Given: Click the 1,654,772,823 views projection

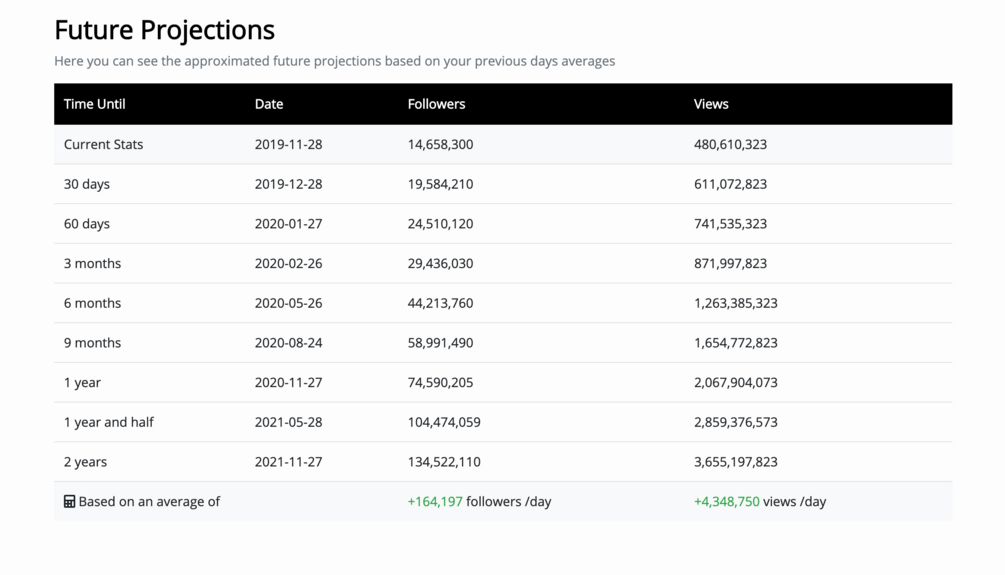Looking at the screenshot, I should pos(735,343).
